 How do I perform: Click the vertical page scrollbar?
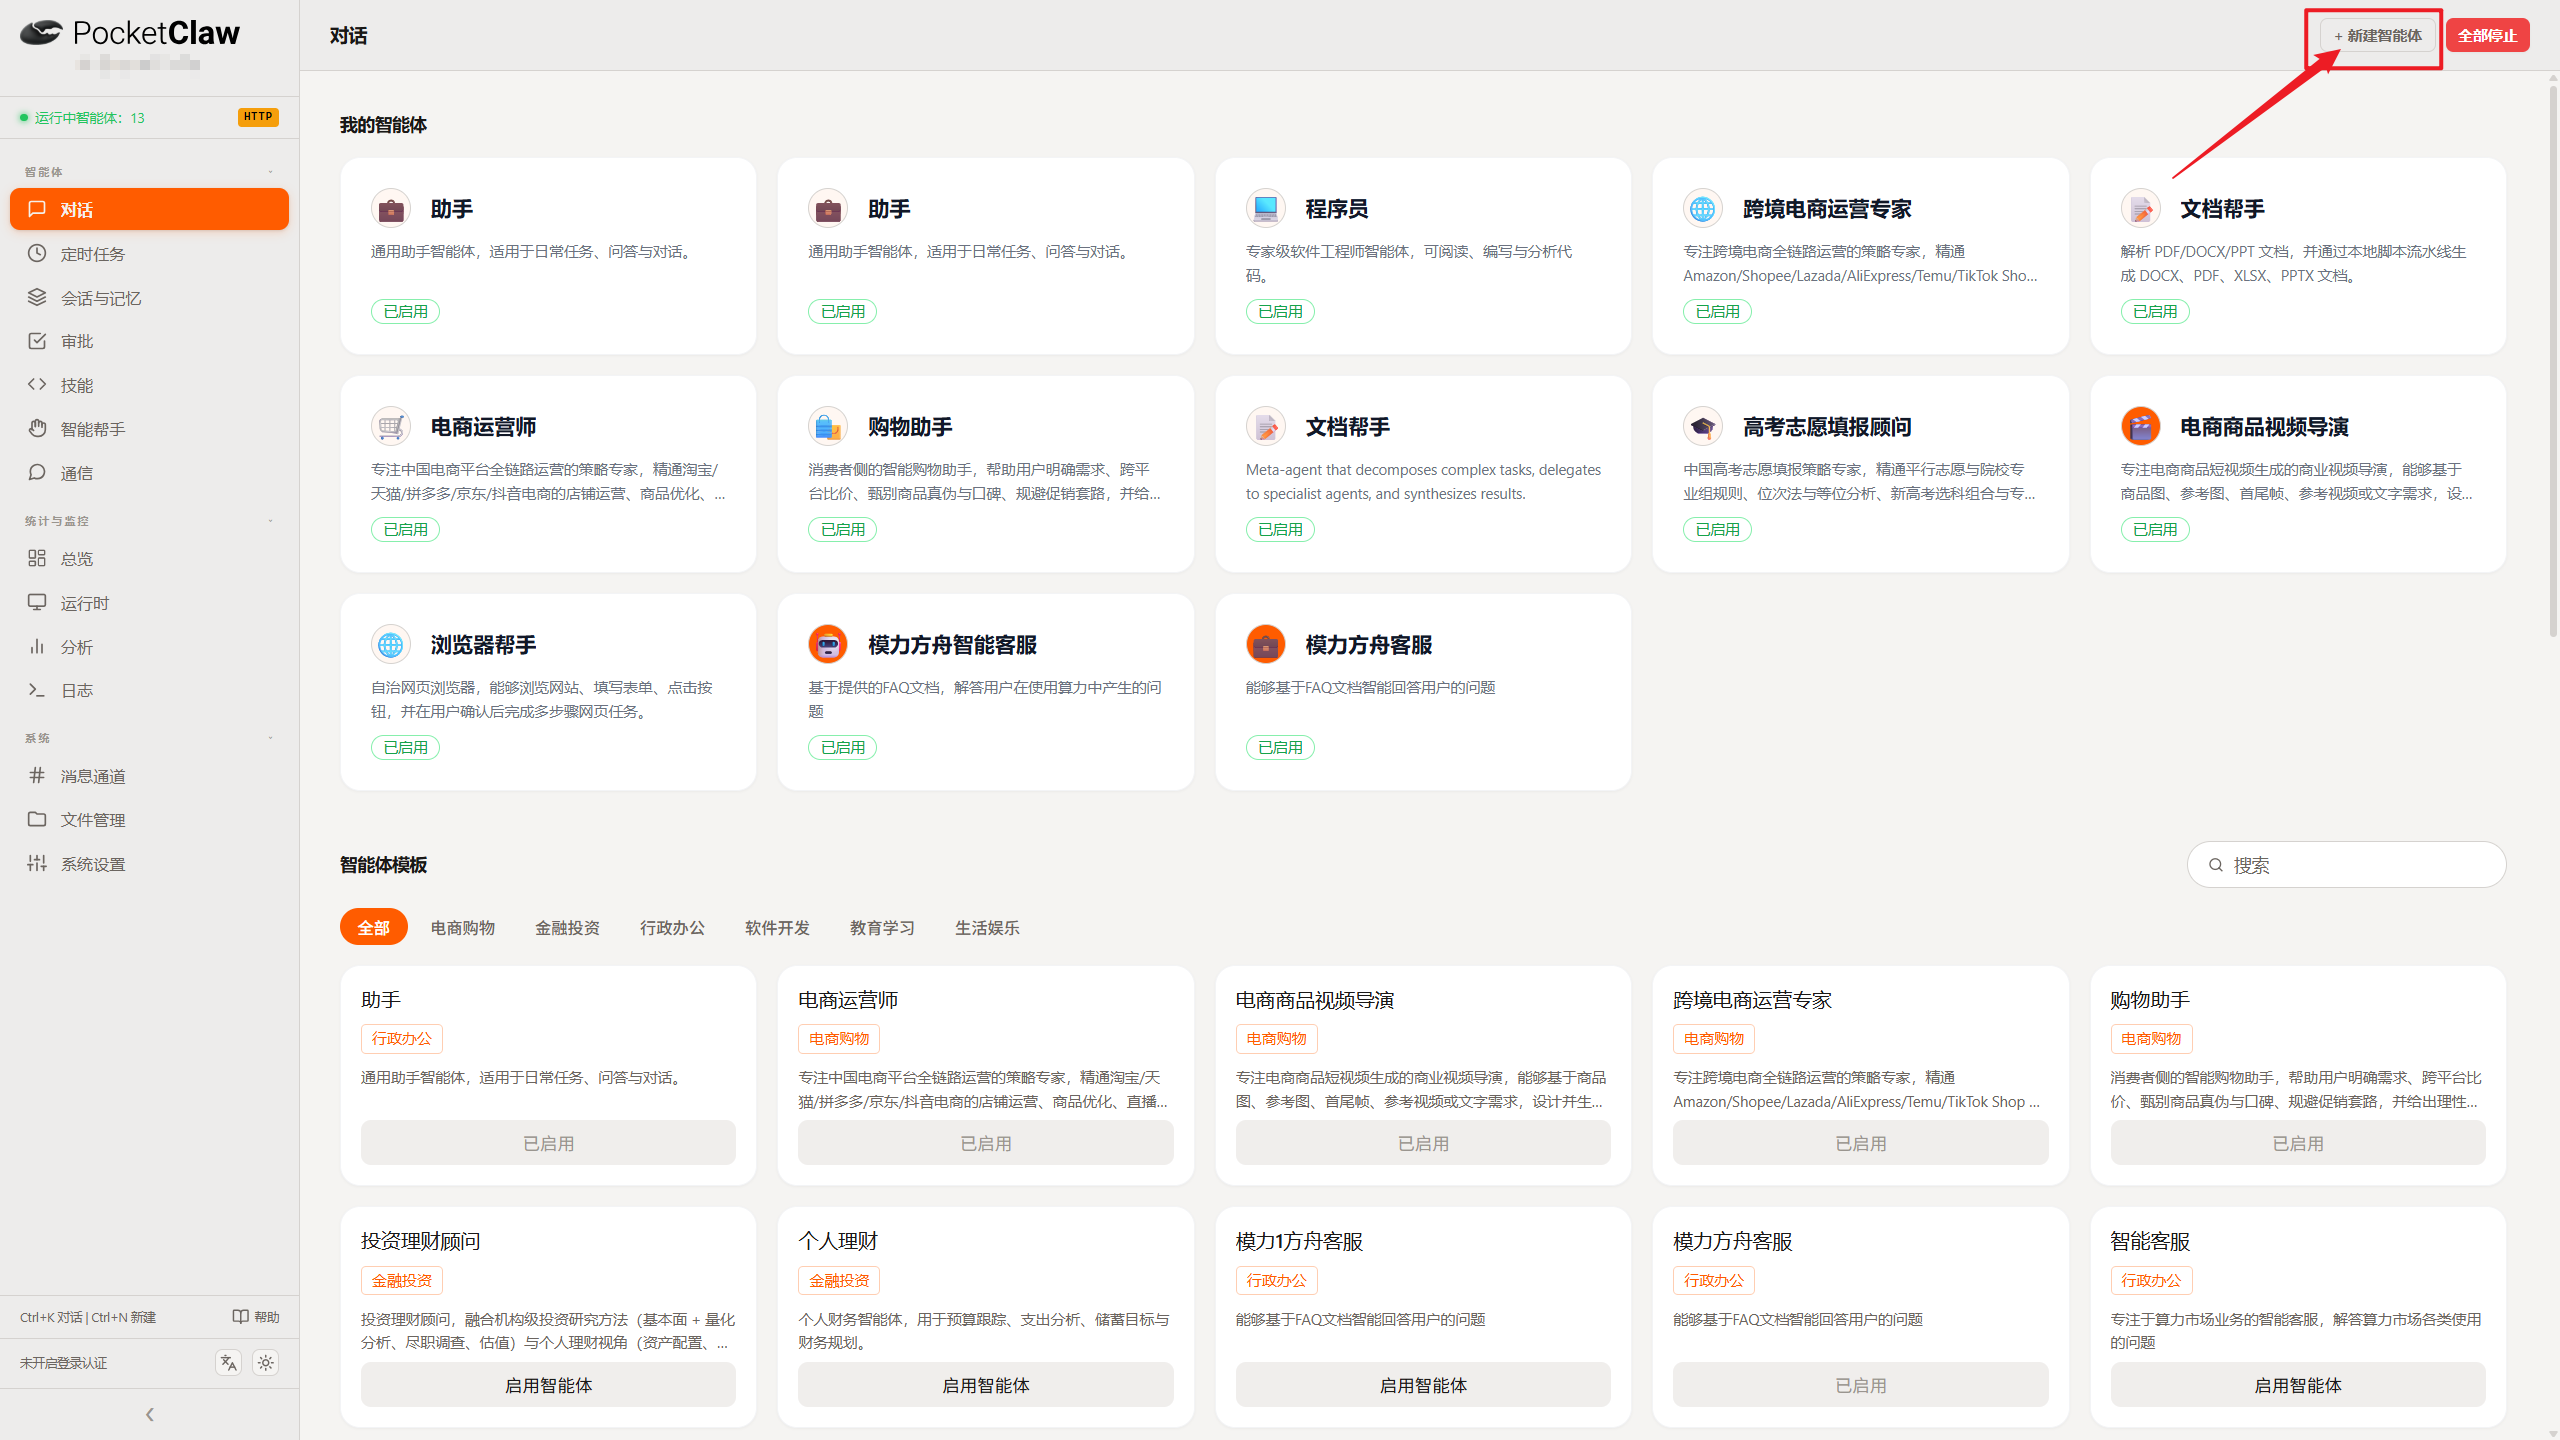[2552, 360]
